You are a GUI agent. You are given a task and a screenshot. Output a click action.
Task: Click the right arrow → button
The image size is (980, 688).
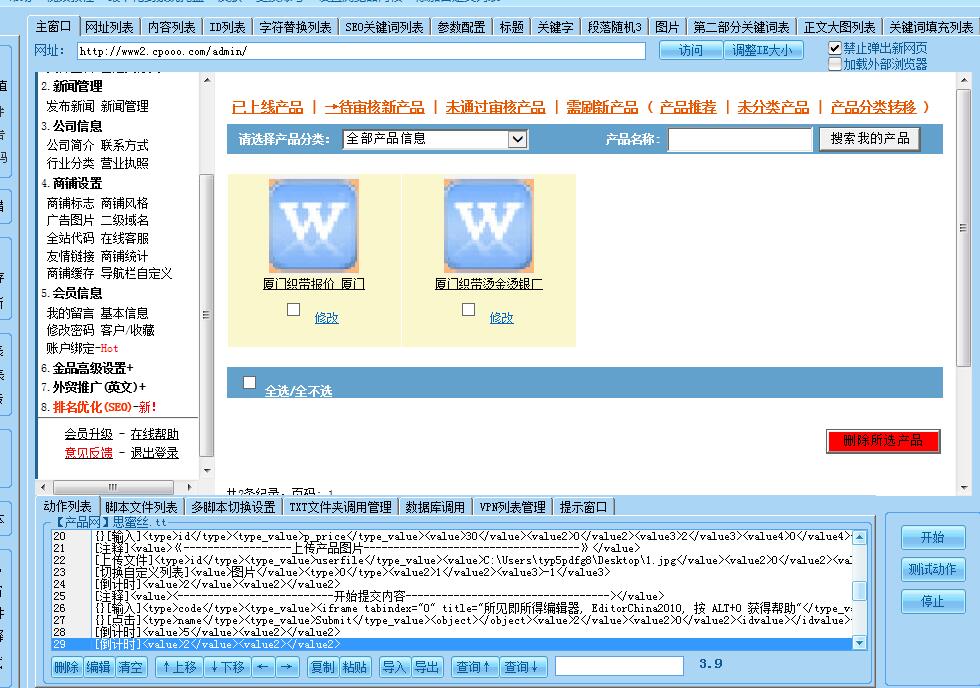[x=286, y=667]
